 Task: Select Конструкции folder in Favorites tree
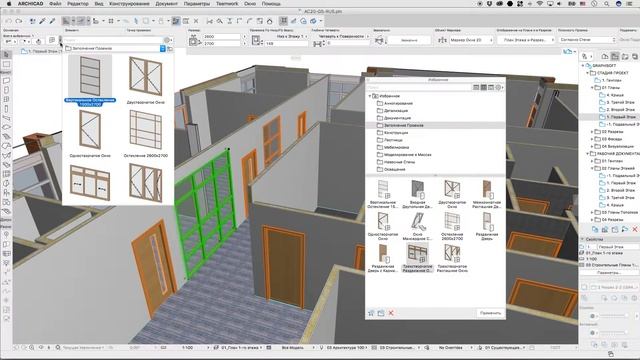coord(396,133)
